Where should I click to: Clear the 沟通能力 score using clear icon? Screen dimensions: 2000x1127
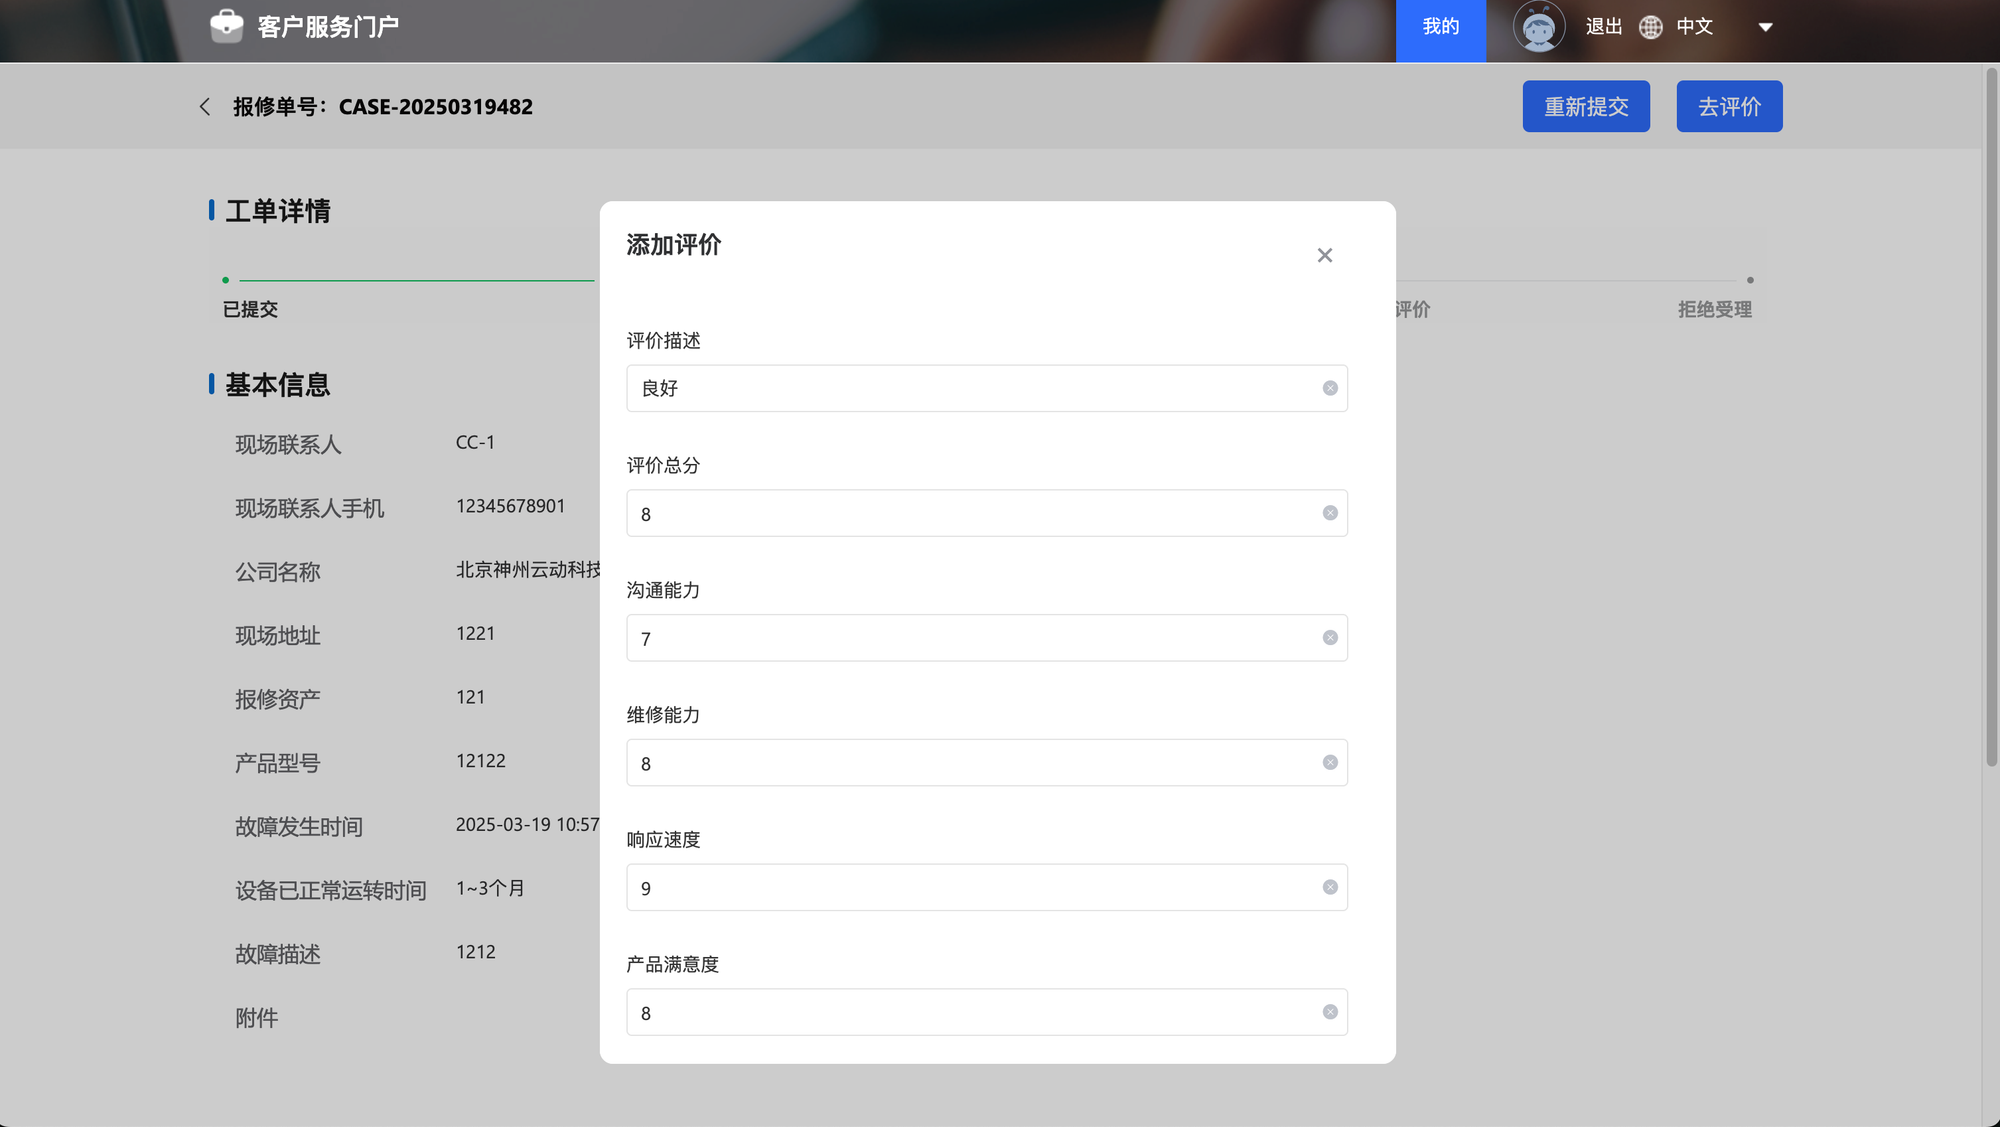coord(1330,638)
